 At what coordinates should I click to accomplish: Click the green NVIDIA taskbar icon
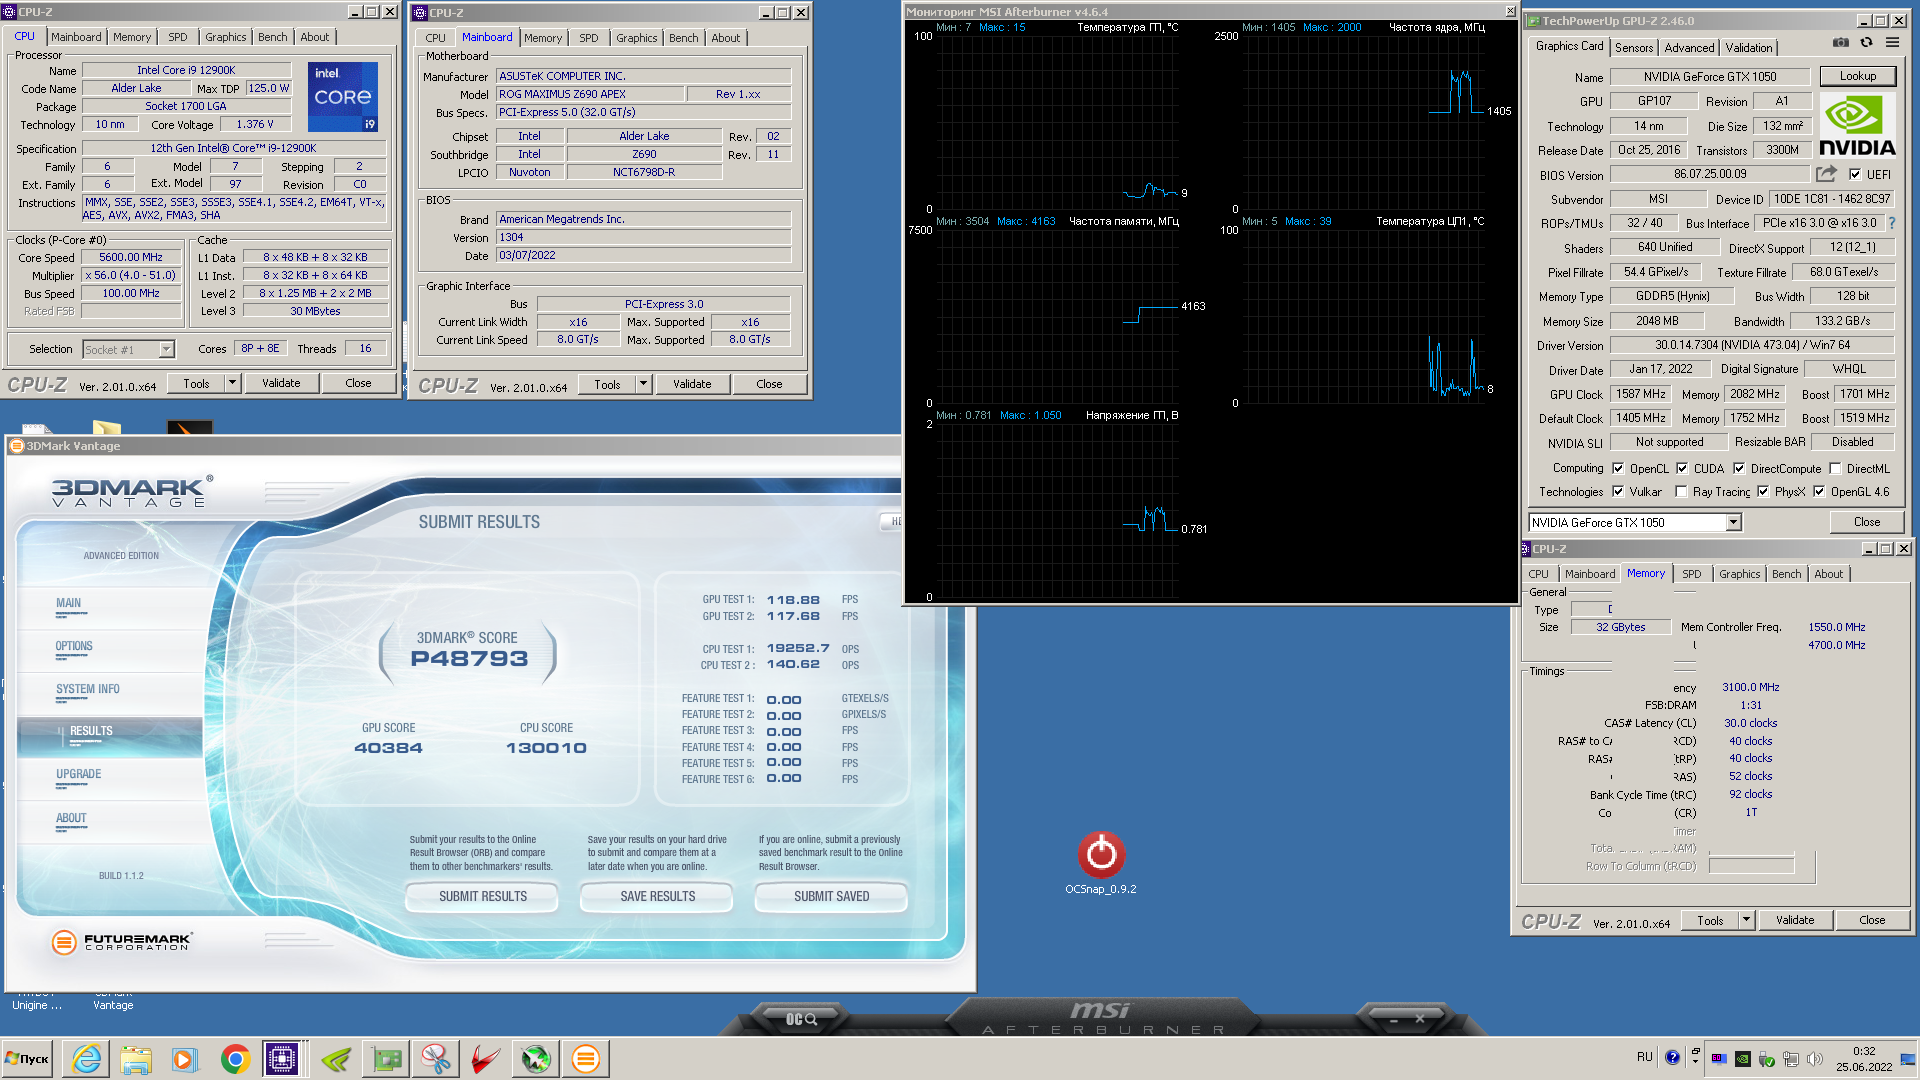pyautogui.click(x=336, y=1058)
